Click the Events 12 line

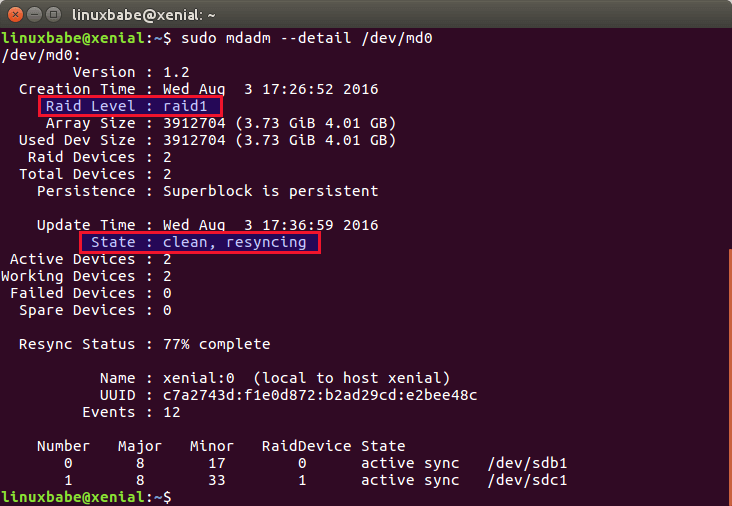130,412
